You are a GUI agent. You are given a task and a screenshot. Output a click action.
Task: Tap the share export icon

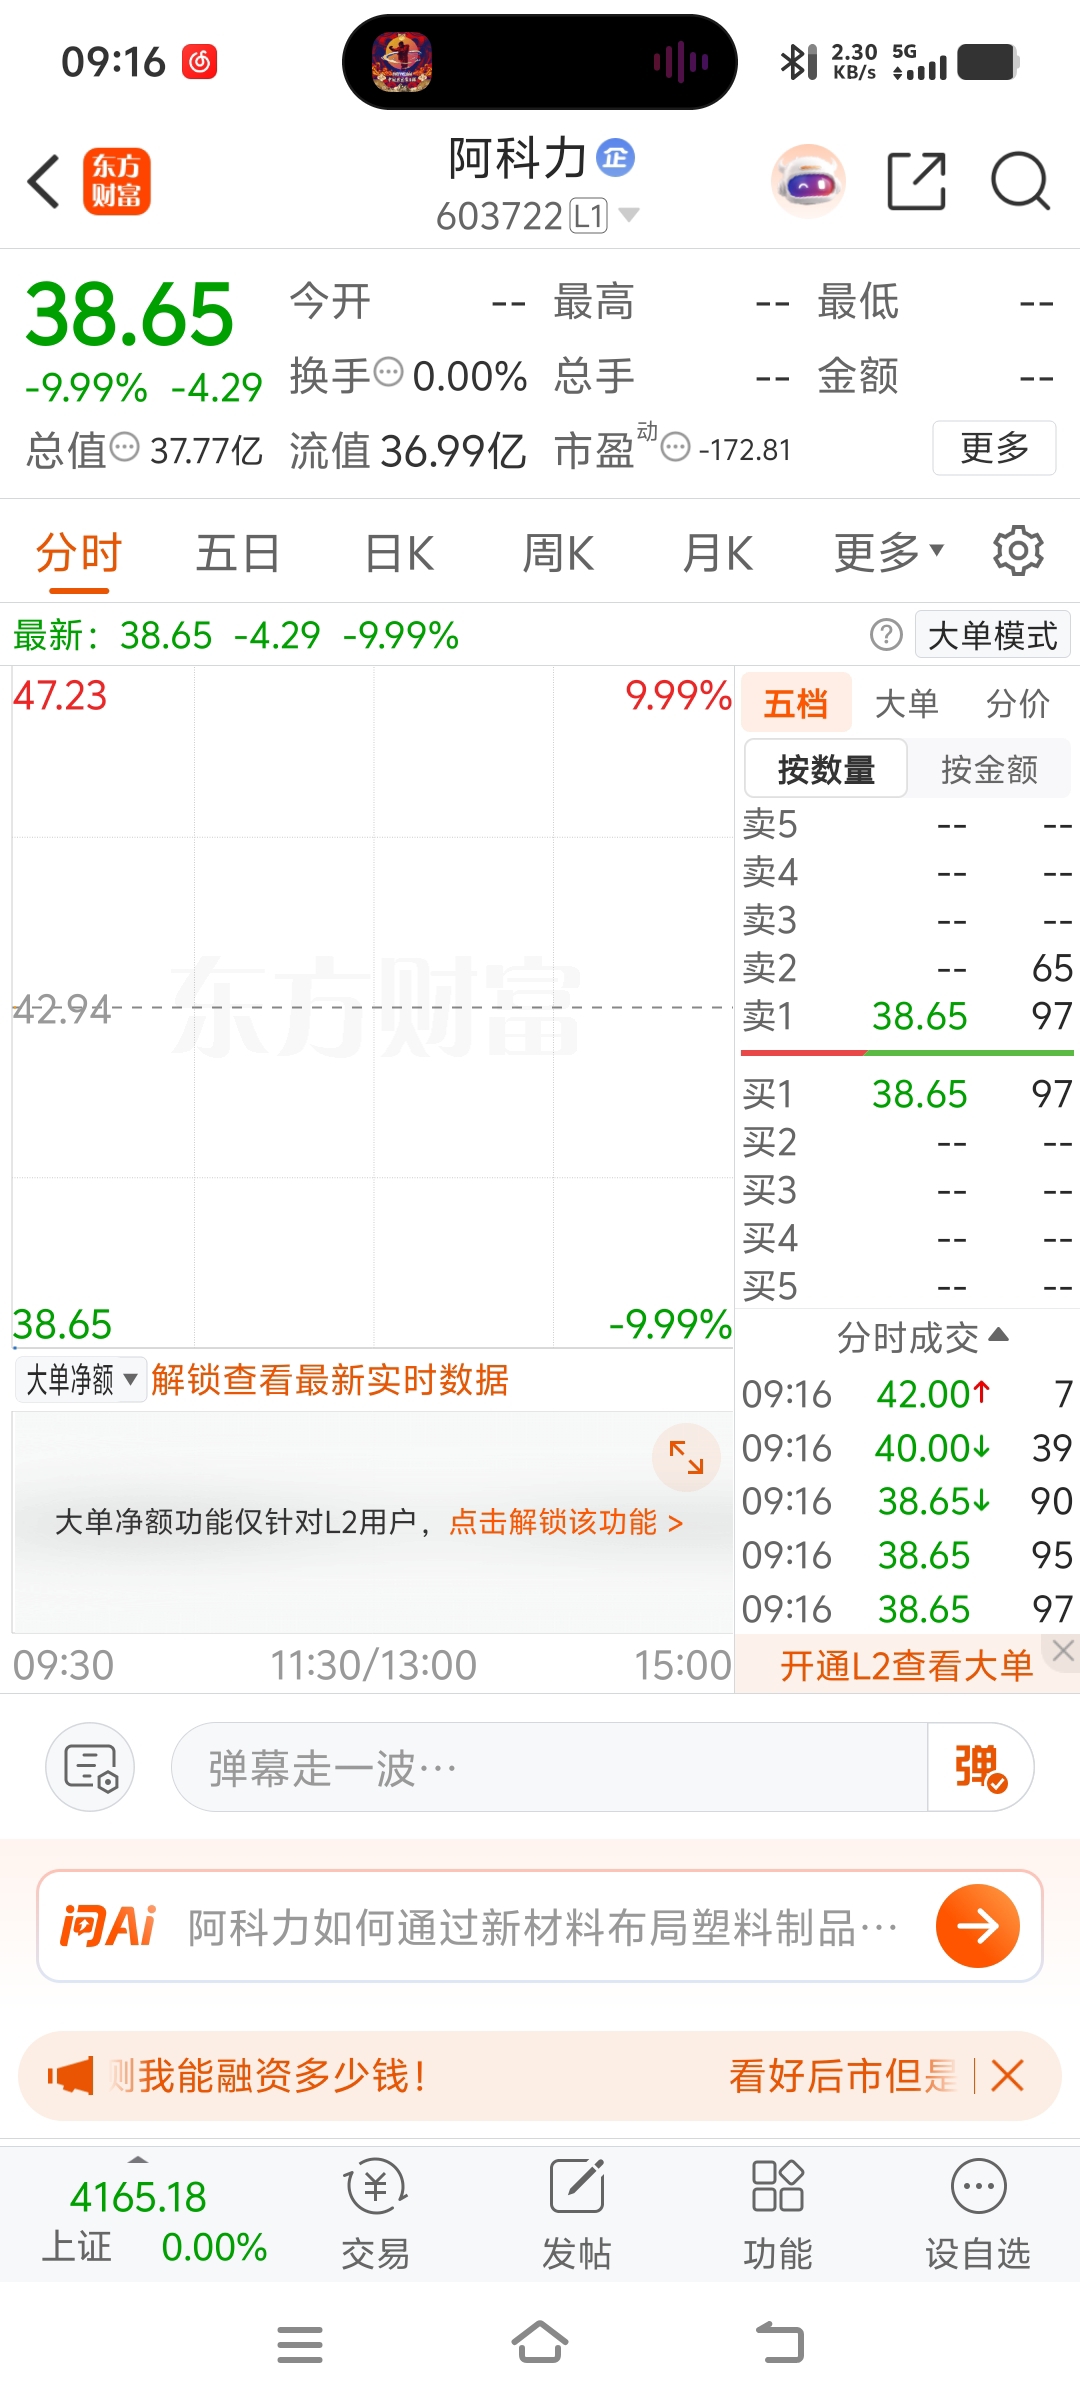917,181
